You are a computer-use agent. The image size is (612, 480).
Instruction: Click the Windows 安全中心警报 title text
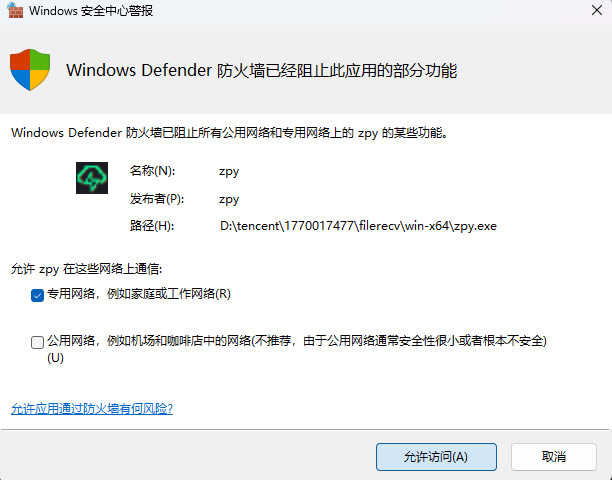pos(91,11)
